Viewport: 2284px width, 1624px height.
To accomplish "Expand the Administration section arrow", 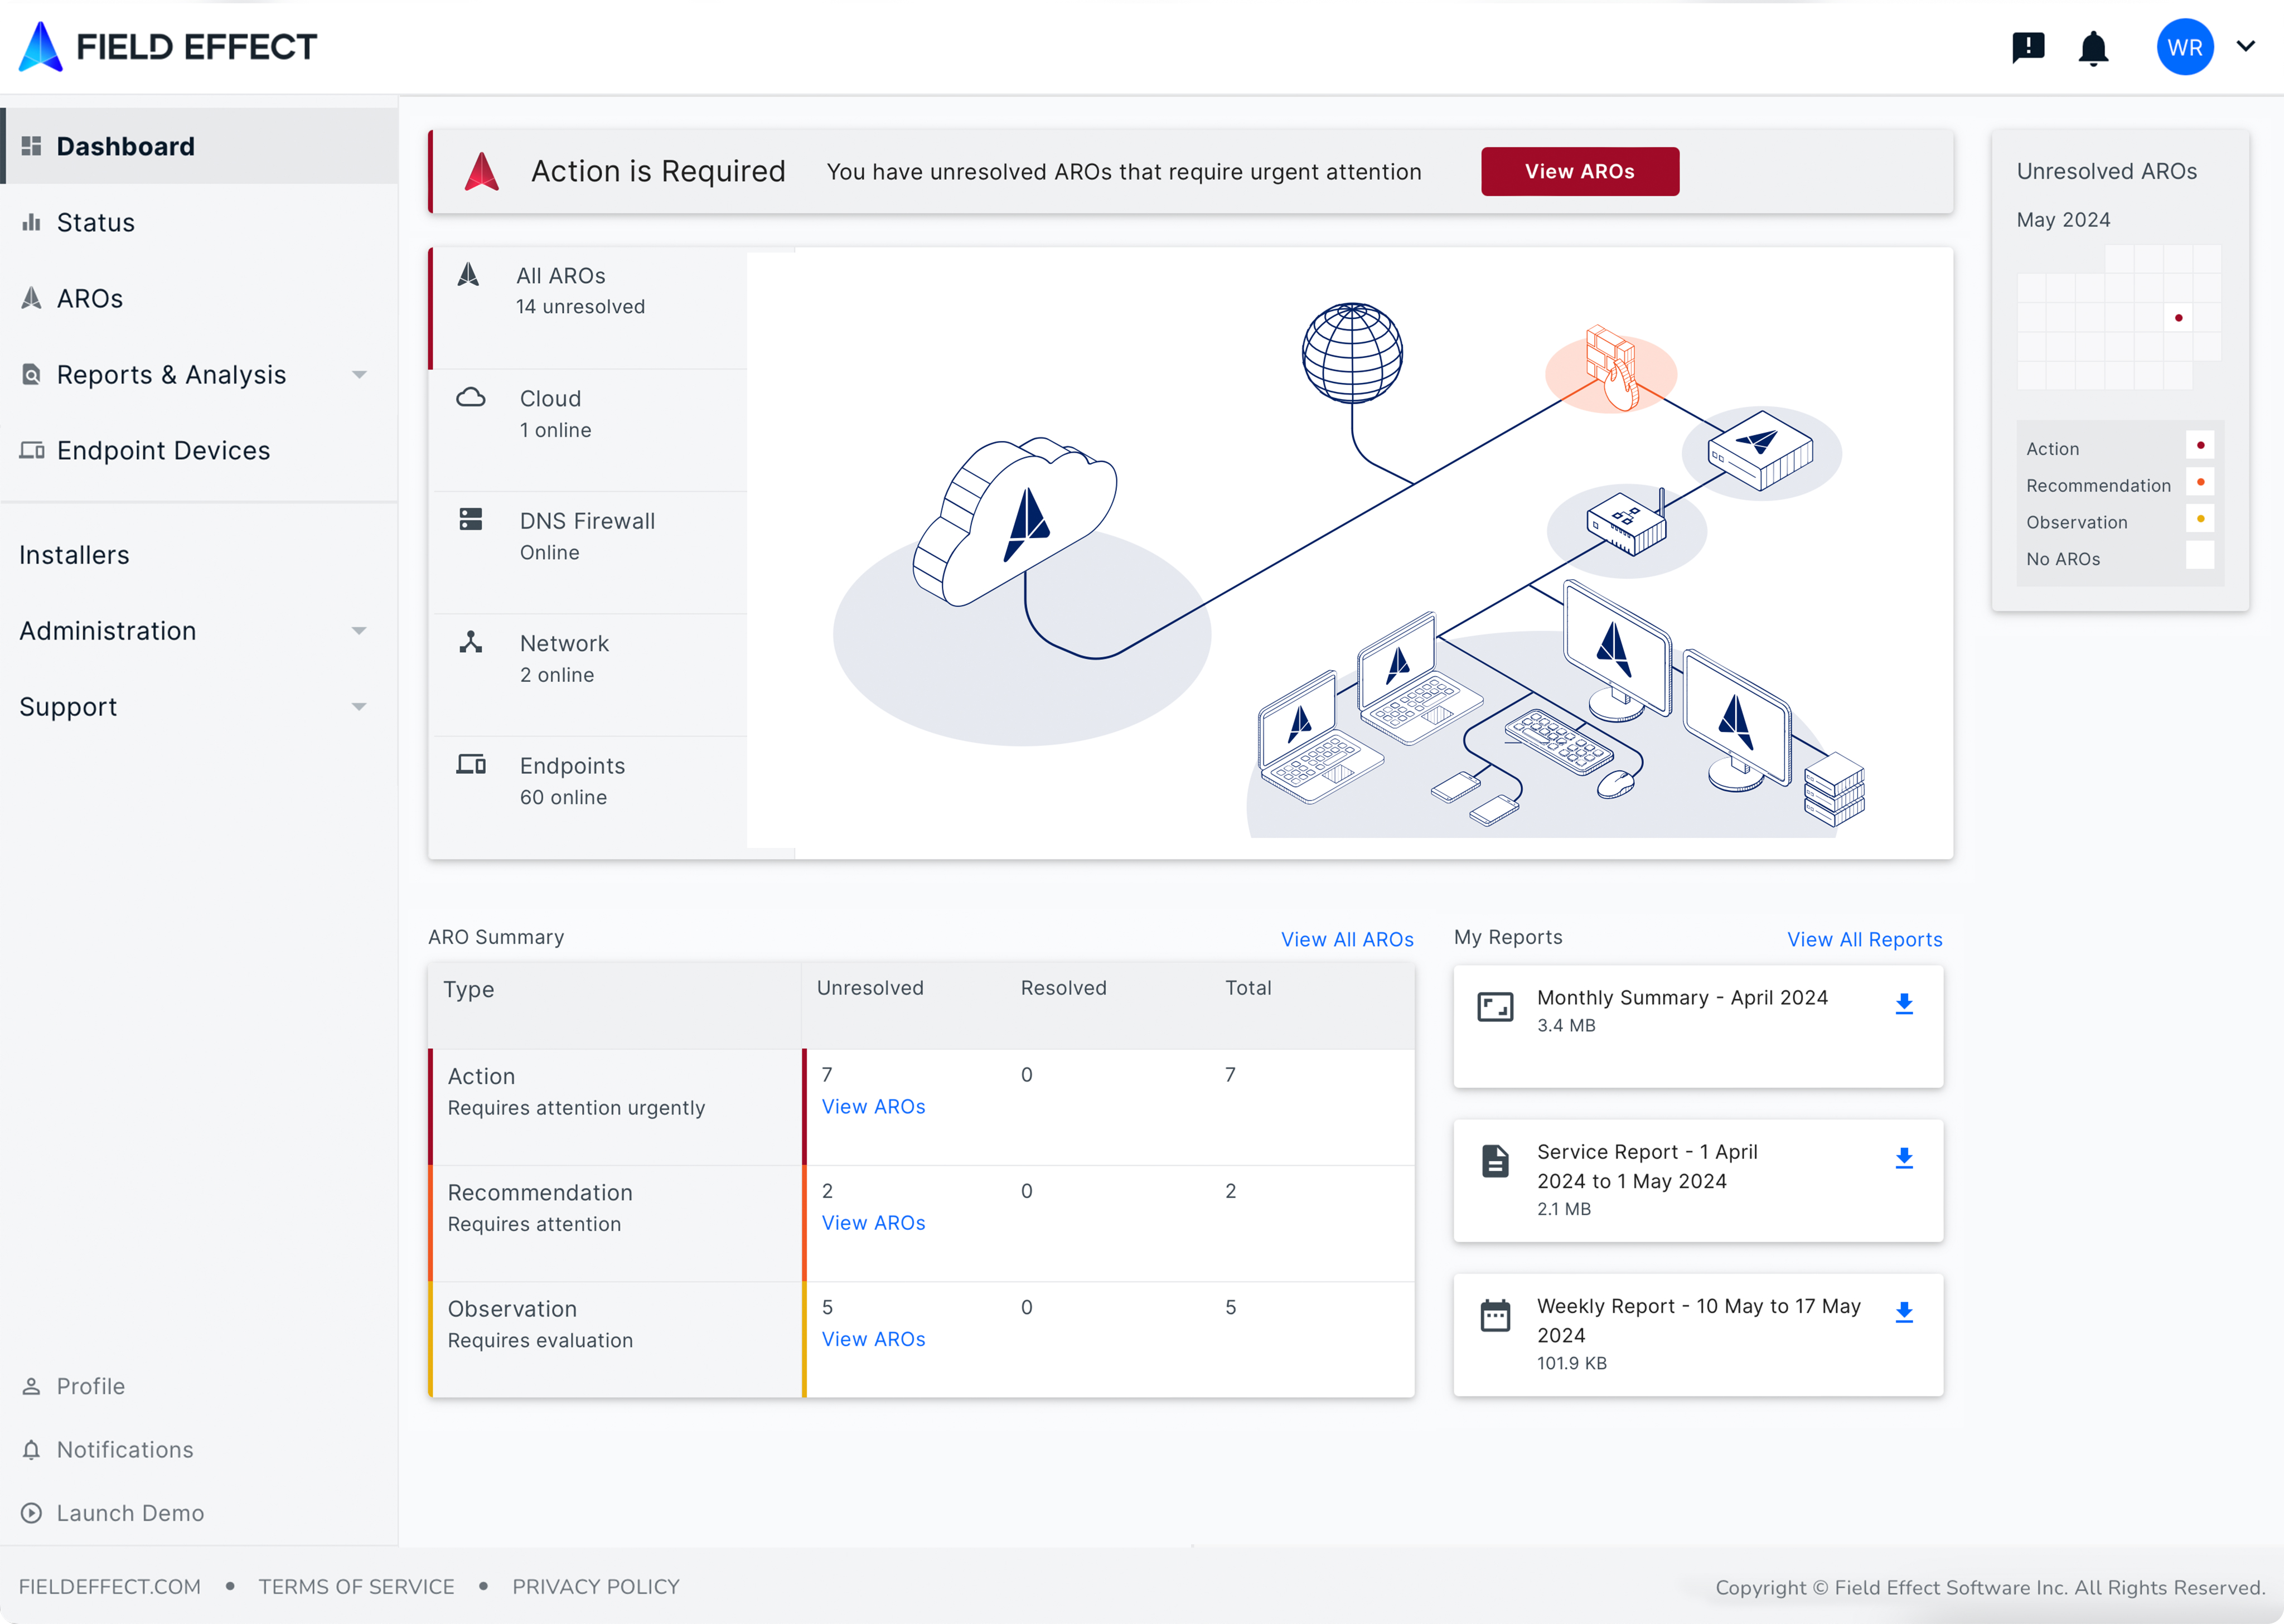I will [x=359, y=631].
